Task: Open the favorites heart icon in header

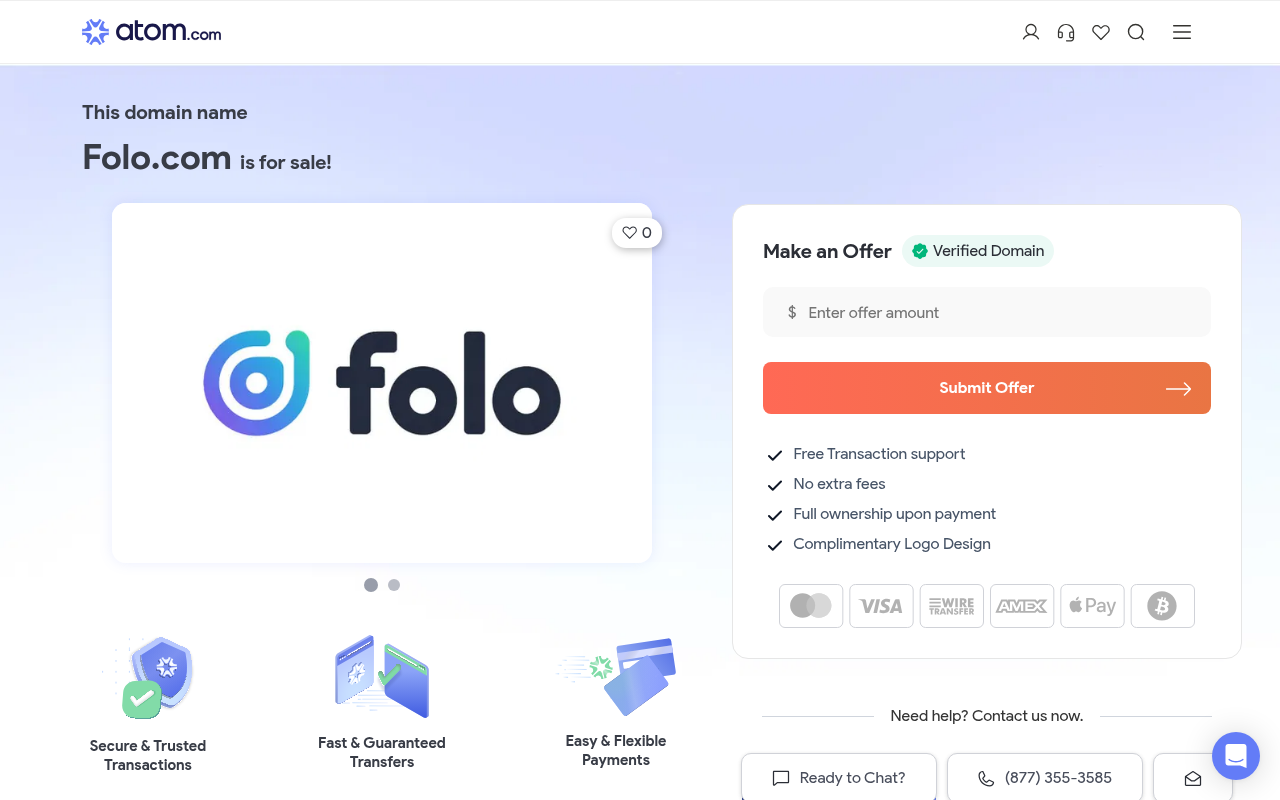Action: (1101, 32)
